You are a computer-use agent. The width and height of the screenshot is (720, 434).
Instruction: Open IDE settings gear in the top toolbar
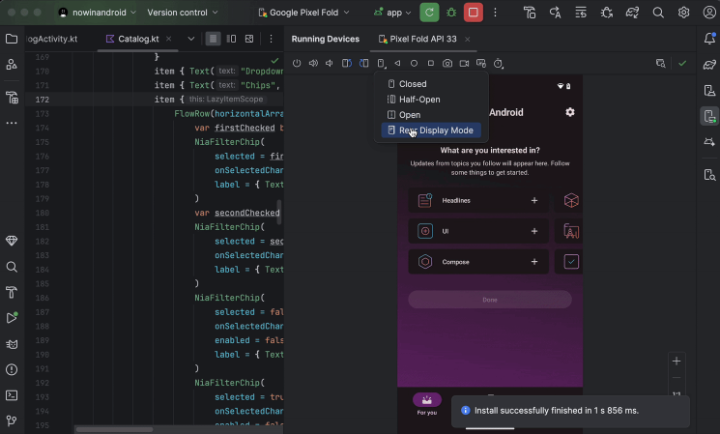coord(683,12)
